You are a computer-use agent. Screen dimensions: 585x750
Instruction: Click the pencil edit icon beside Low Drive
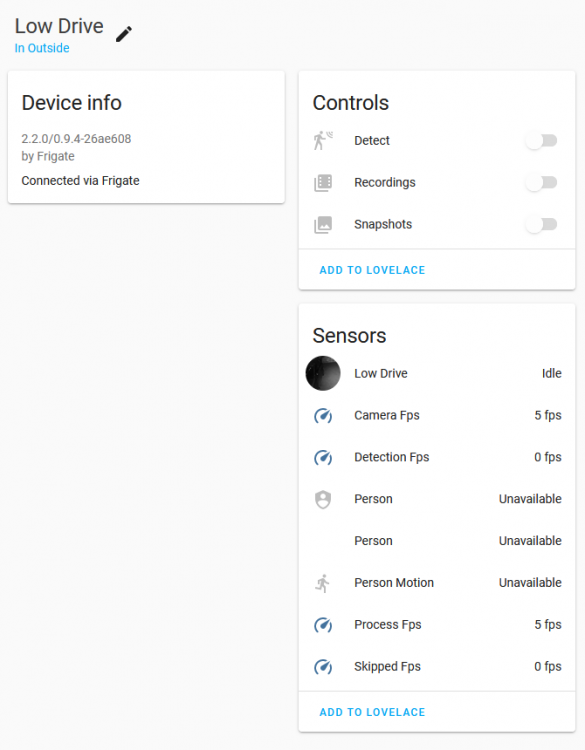123,34
